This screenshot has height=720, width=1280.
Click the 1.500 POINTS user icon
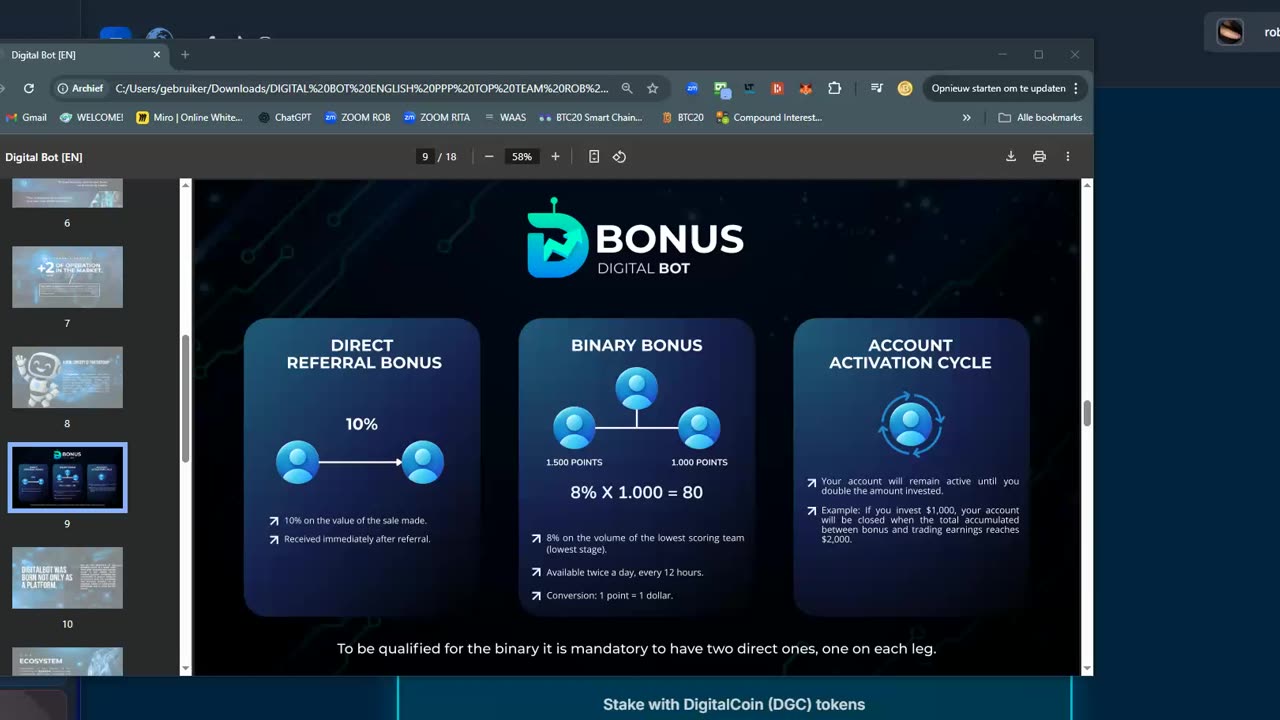[574, 427]
